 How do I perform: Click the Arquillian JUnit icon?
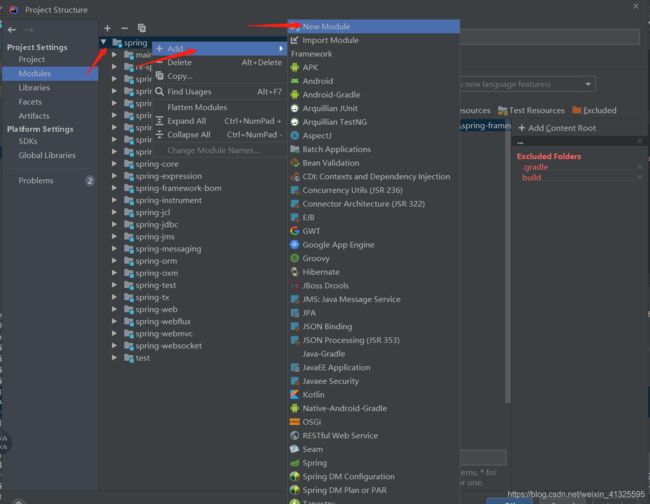click(295, 109)
